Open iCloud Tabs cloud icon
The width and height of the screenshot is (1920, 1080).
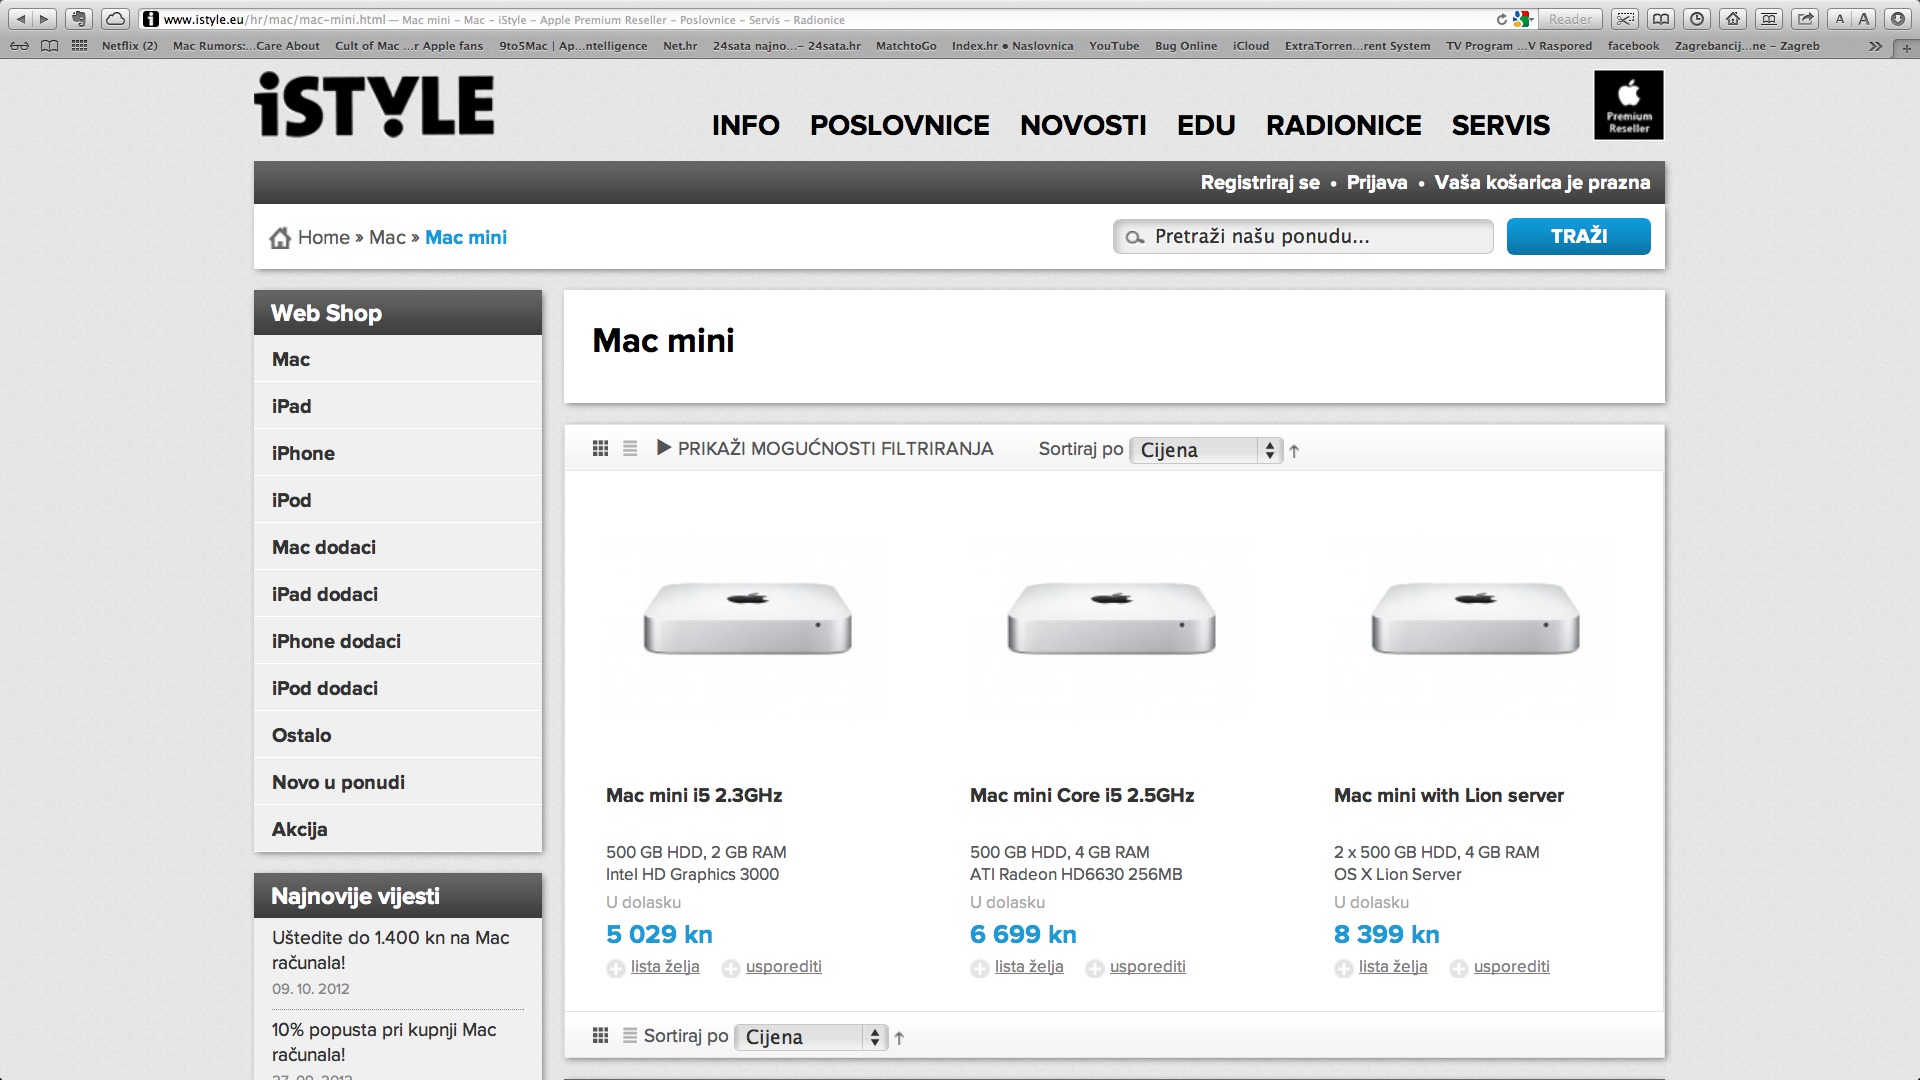coord(116,19)
